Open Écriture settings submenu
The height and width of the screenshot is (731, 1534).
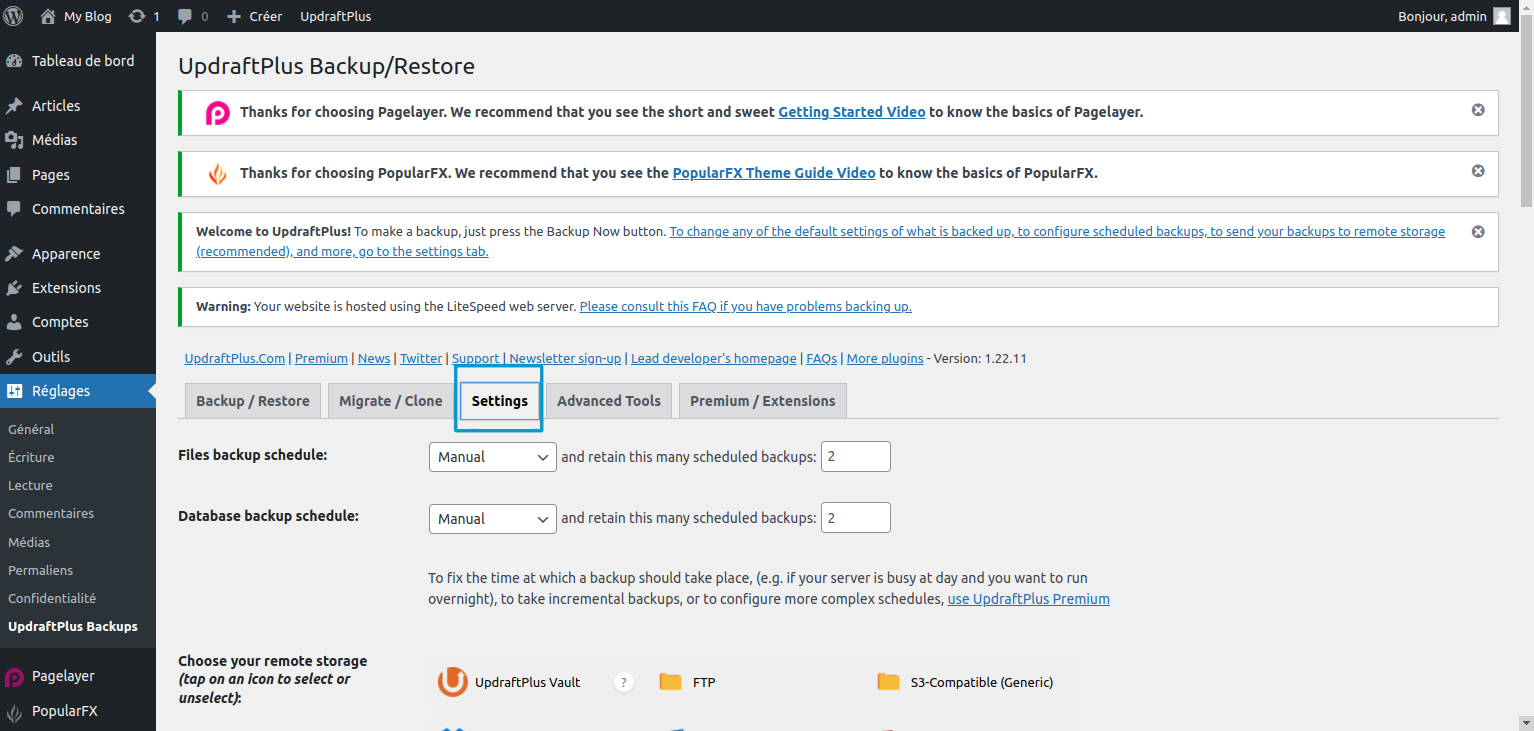[31, 457]
